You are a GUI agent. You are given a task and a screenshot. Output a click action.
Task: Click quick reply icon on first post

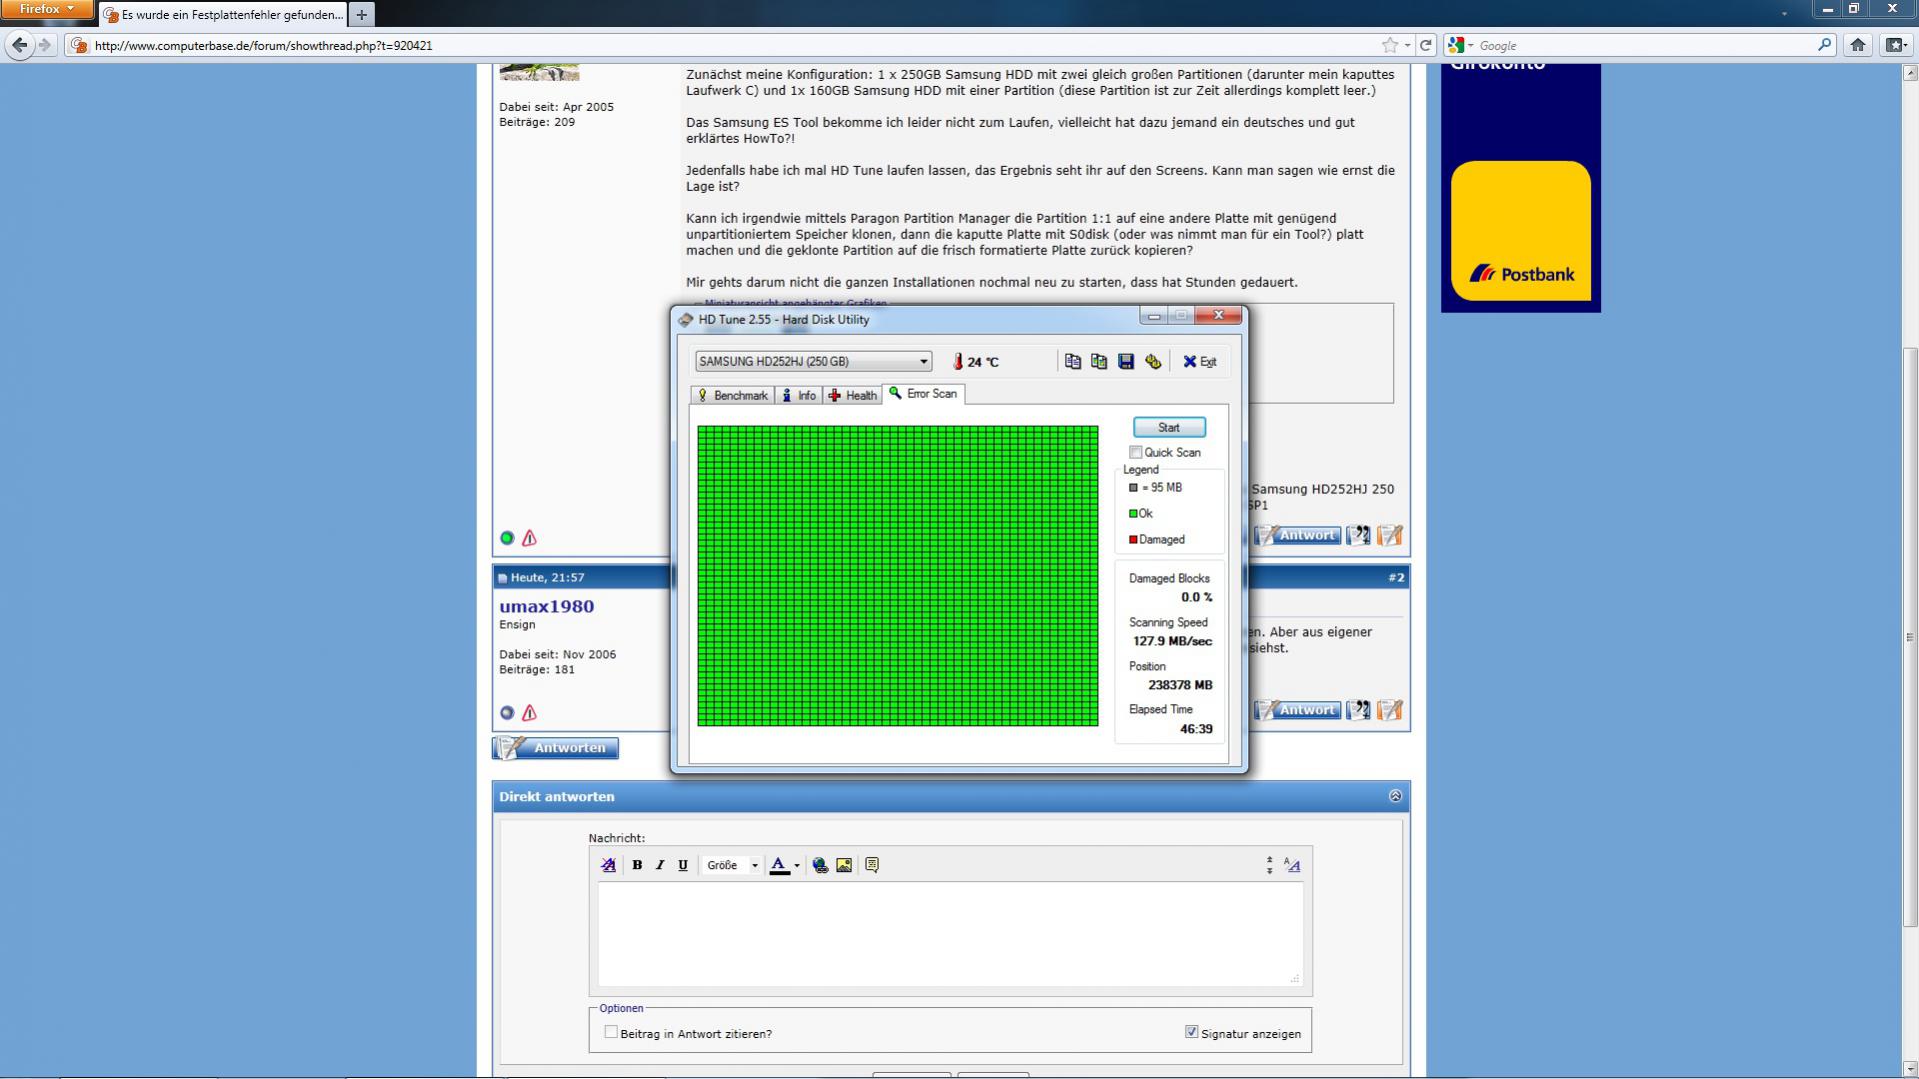[1390, 536]
